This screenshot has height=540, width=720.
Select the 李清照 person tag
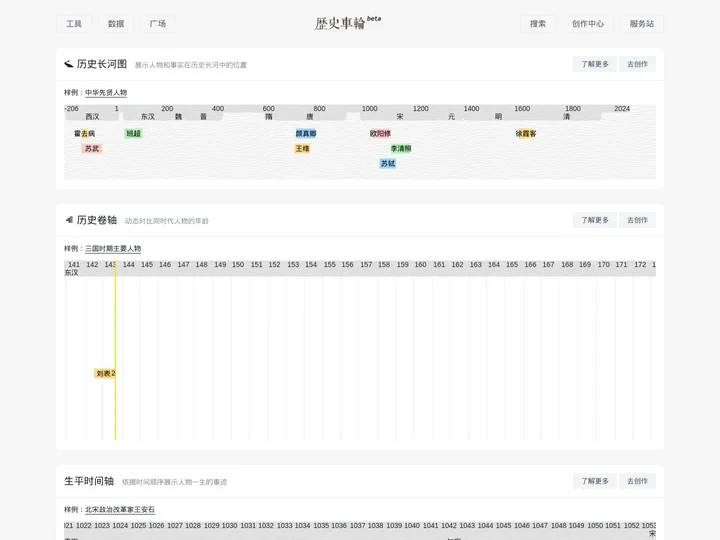[x=401, y=149]
